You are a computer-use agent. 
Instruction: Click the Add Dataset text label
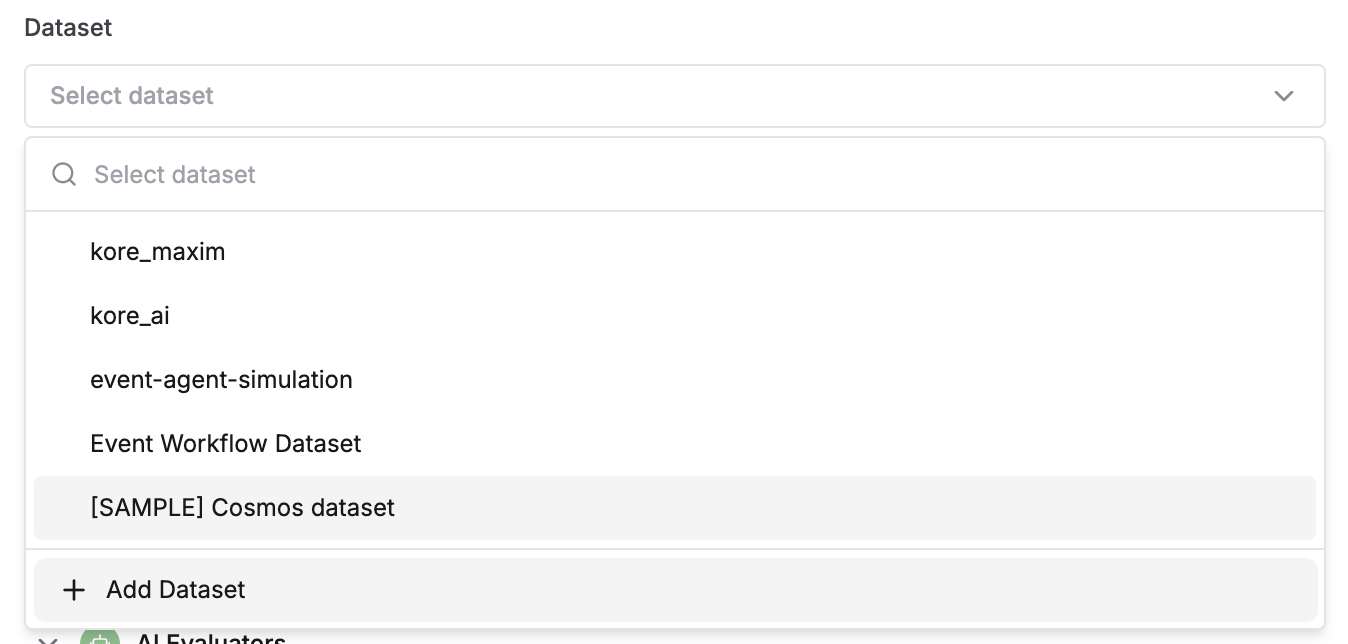(x=176, y=590)
